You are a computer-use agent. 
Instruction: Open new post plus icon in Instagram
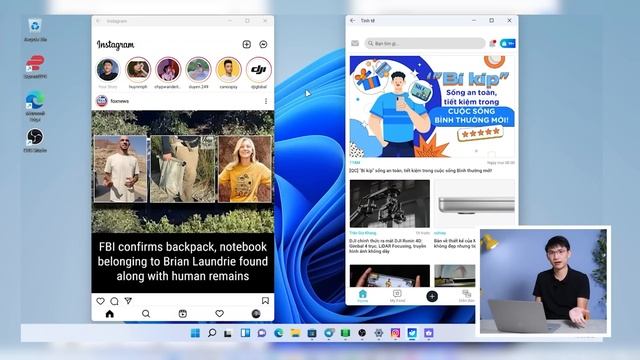pos(247,44)
